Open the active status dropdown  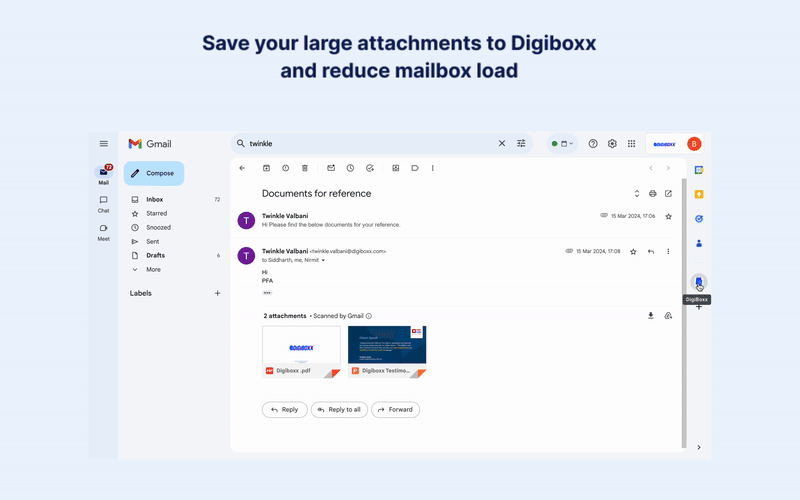click(562, 144)
